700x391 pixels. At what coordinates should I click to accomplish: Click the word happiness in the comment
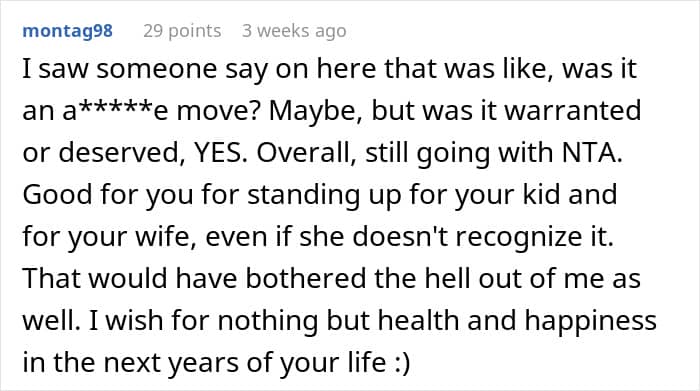coord(590,320)
